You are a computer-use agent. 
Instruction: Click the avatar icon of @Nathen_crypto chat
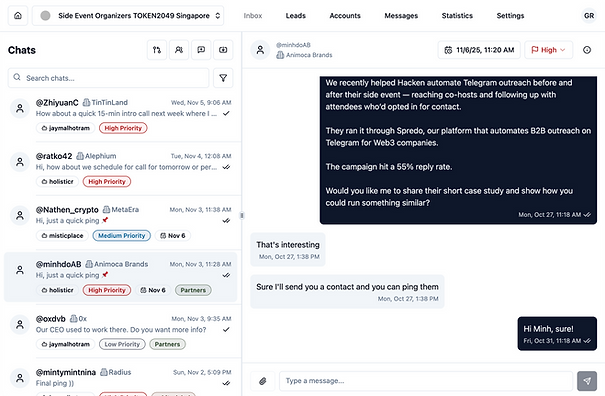[20, 215]
